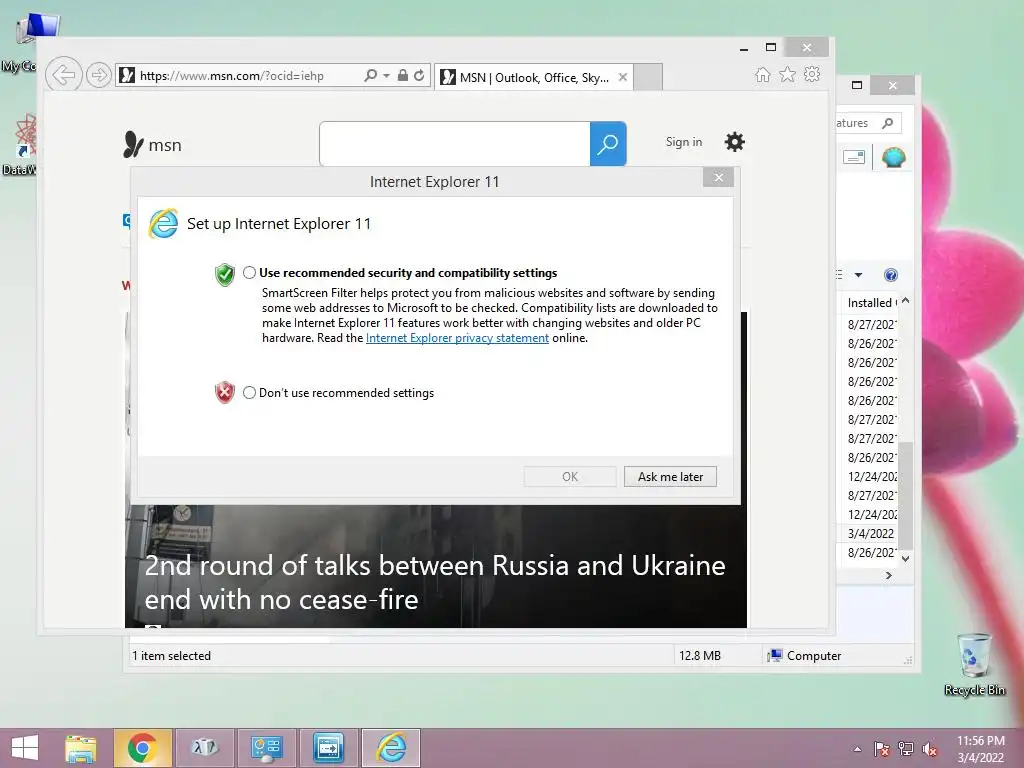
Task: Open the IE Tools gear icon
Action: pyautogui.click(x=812, y=74)
